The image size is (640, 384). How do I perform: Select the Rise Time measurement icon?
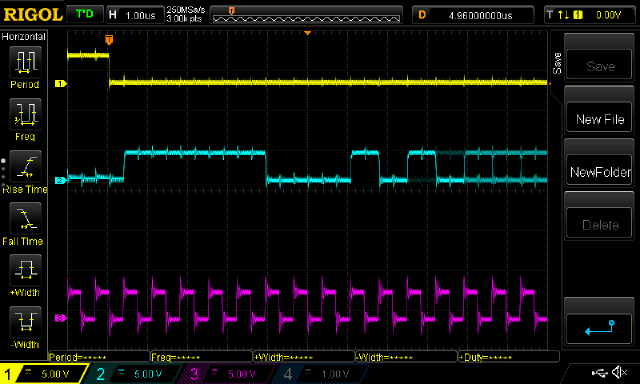[25, 166]
